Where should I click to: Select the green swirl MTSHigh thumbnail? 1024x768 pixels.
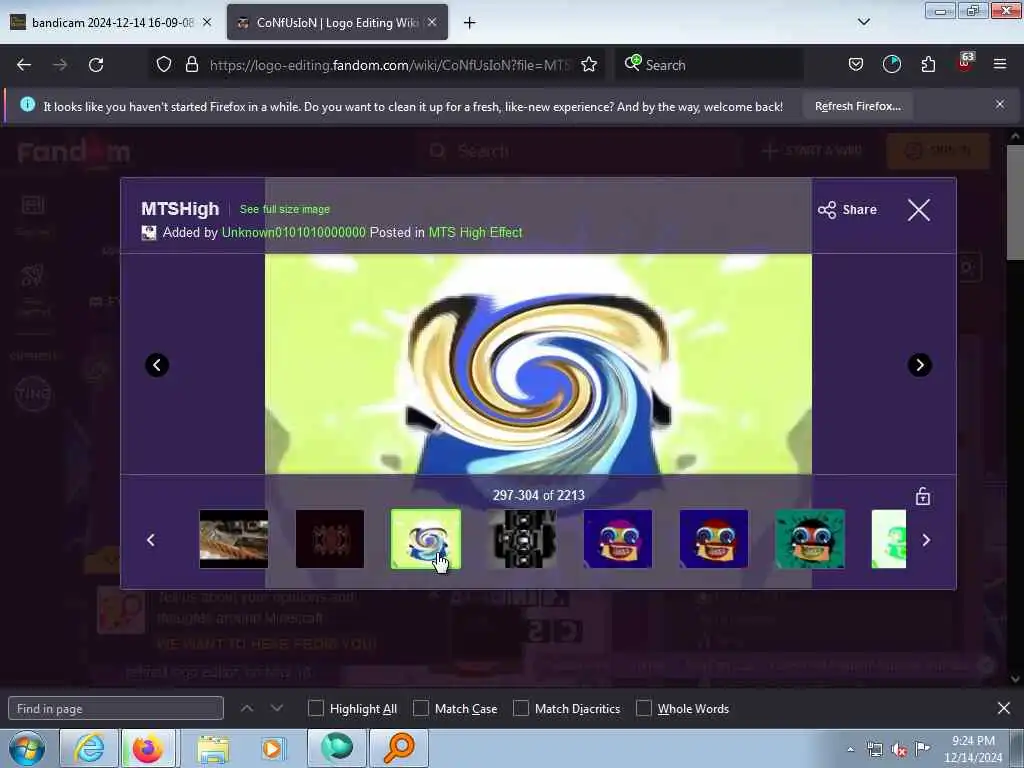(x=426, y=539)
